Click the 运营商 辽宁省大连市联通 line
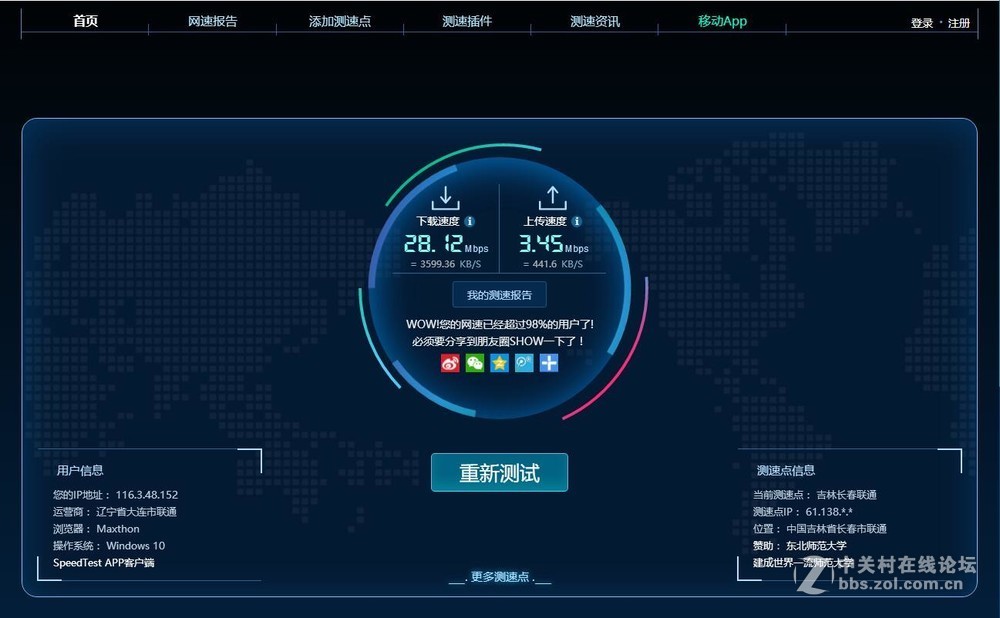1000x618 pixels. pyautogui.click(x=115, y=511)
